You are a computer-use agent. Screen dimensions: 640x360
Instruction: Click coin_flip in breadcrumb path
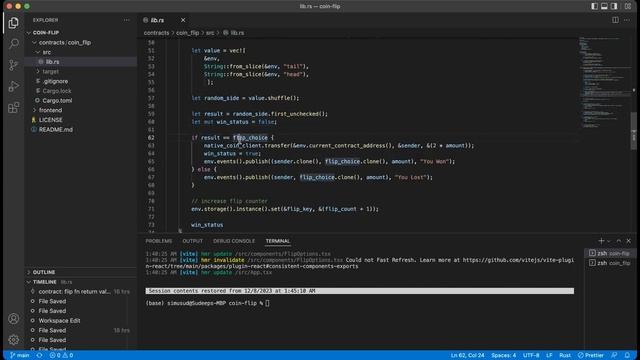coord(187,33)
